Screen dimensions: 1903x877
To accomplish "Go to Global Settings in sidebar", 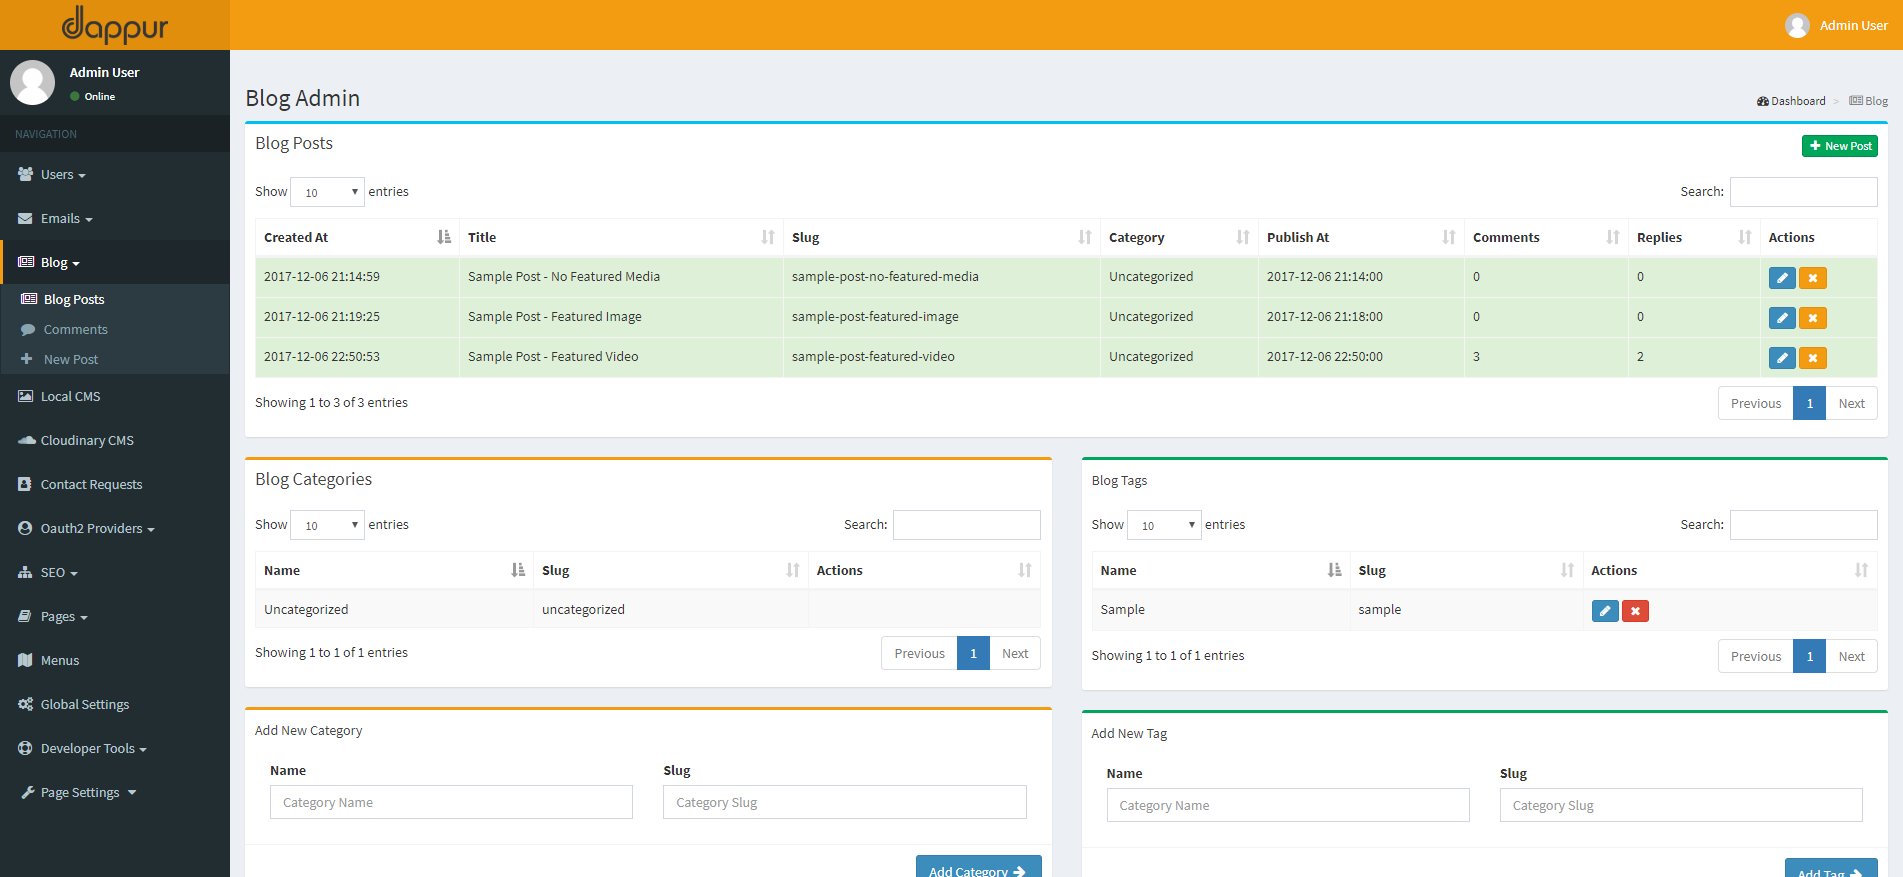I will point(85,705).
